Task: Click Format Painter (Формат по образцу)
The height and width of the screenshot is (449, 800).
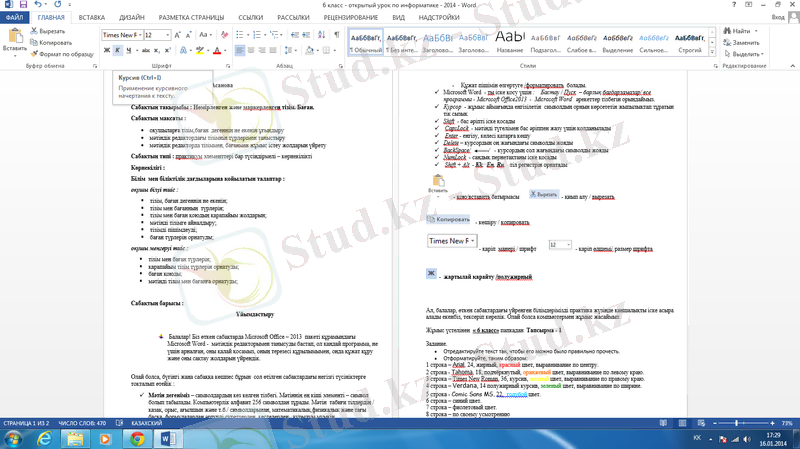Action: [x=60, y=54]
